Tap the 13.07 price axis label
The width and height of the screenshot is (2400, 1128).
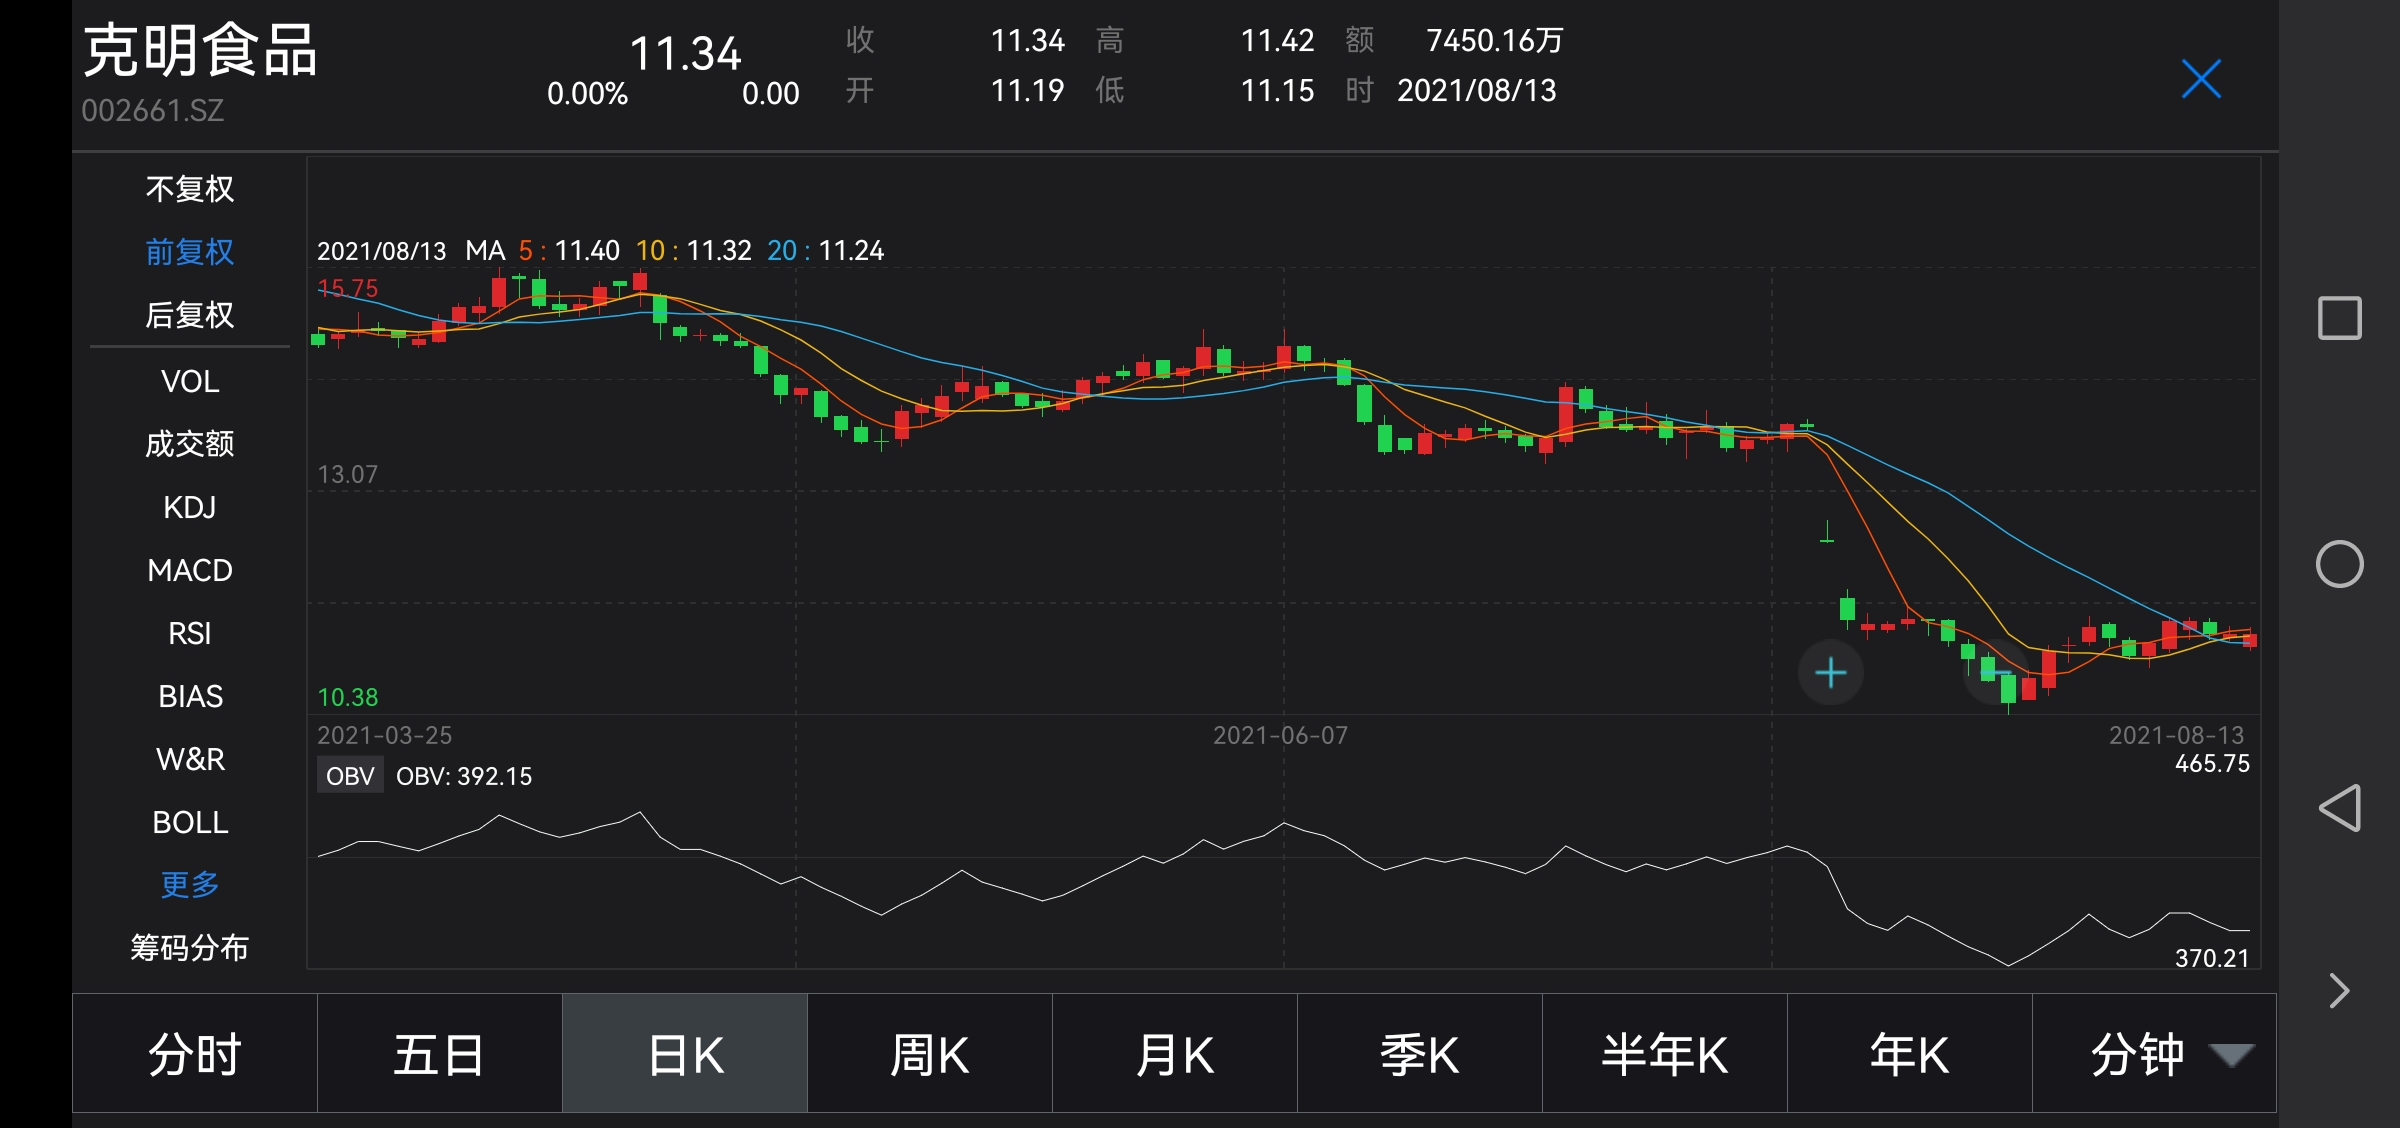click(x=348, y=474)
